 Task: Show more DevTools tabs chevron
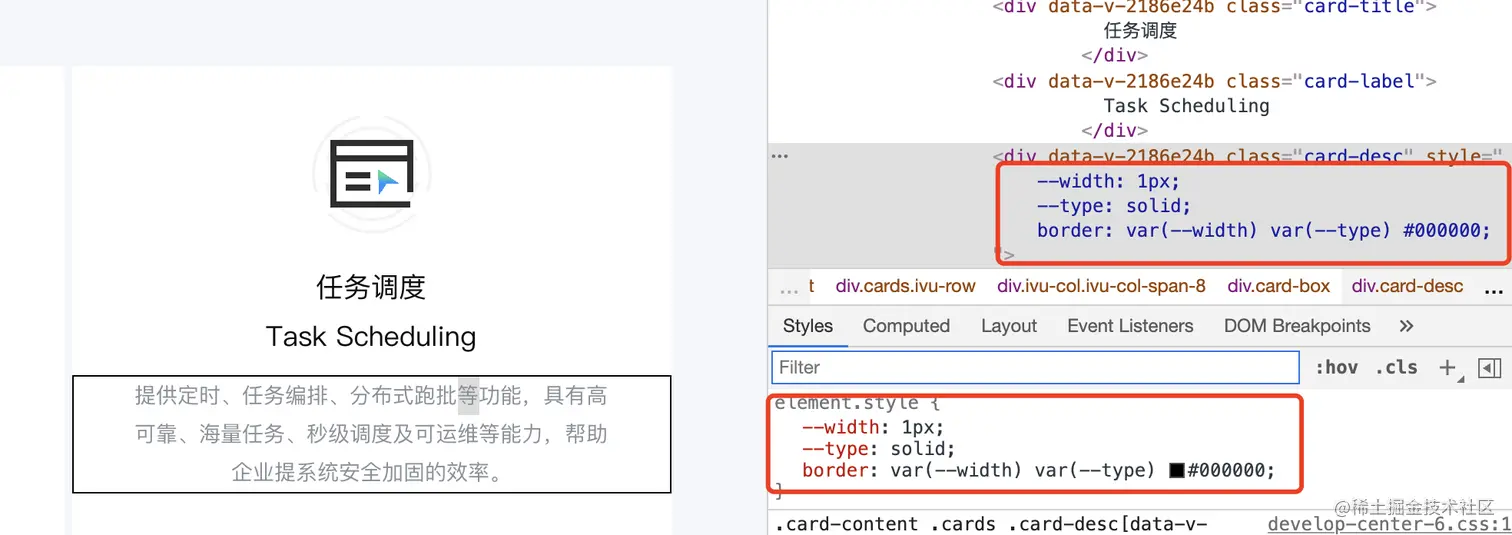pos(1406,326)
